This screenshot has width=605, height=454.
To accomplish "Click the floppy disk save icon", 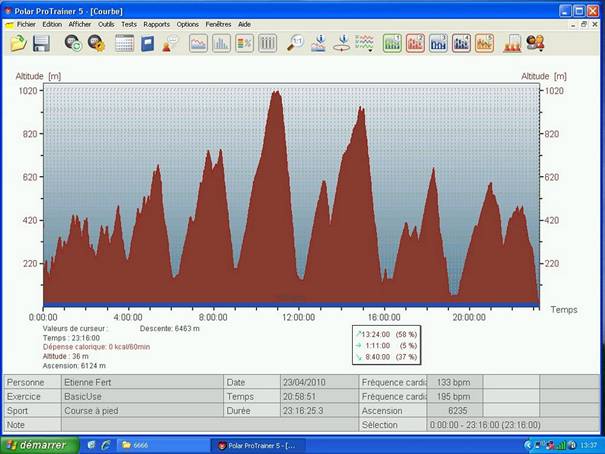I will (x=41, y=43).
